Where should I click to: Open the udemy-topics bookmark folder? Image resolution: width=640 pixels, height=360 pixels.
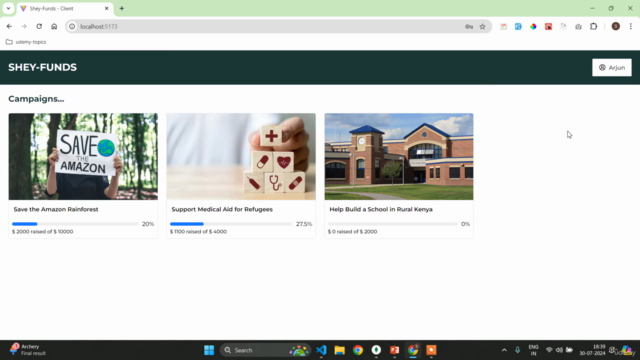coord(26,42)
